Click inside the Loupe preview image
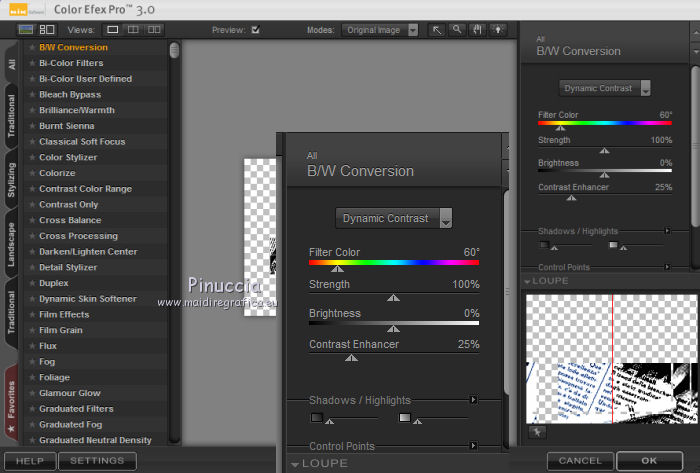The height and width of the screenshot is (473, 700). pyautogui.click(x=611, y=359)
